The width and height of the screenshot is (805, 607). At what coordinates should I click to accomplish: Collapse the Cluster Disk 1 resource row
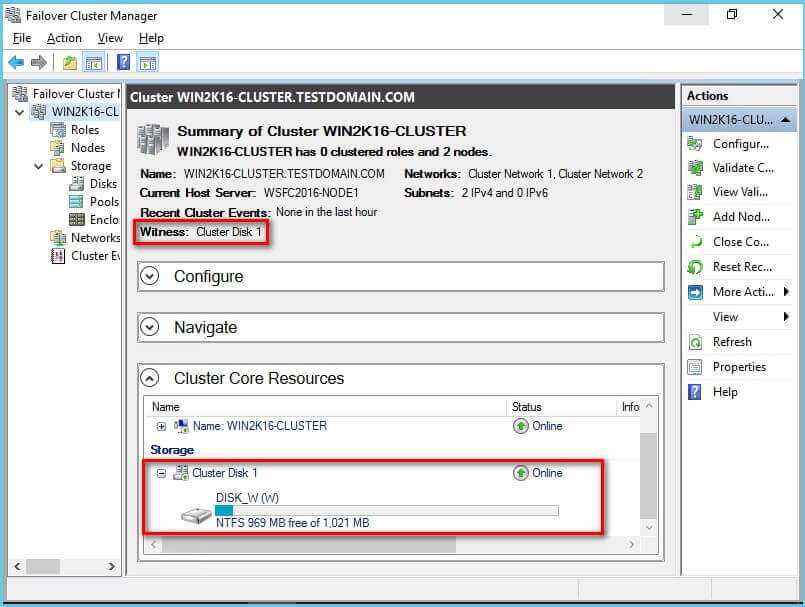click(161, 473)
